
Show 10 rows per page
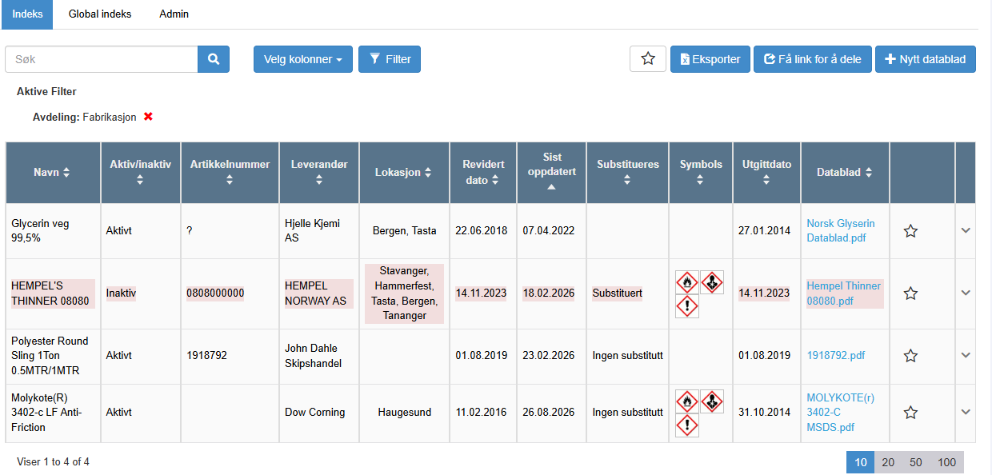point(860,462)
